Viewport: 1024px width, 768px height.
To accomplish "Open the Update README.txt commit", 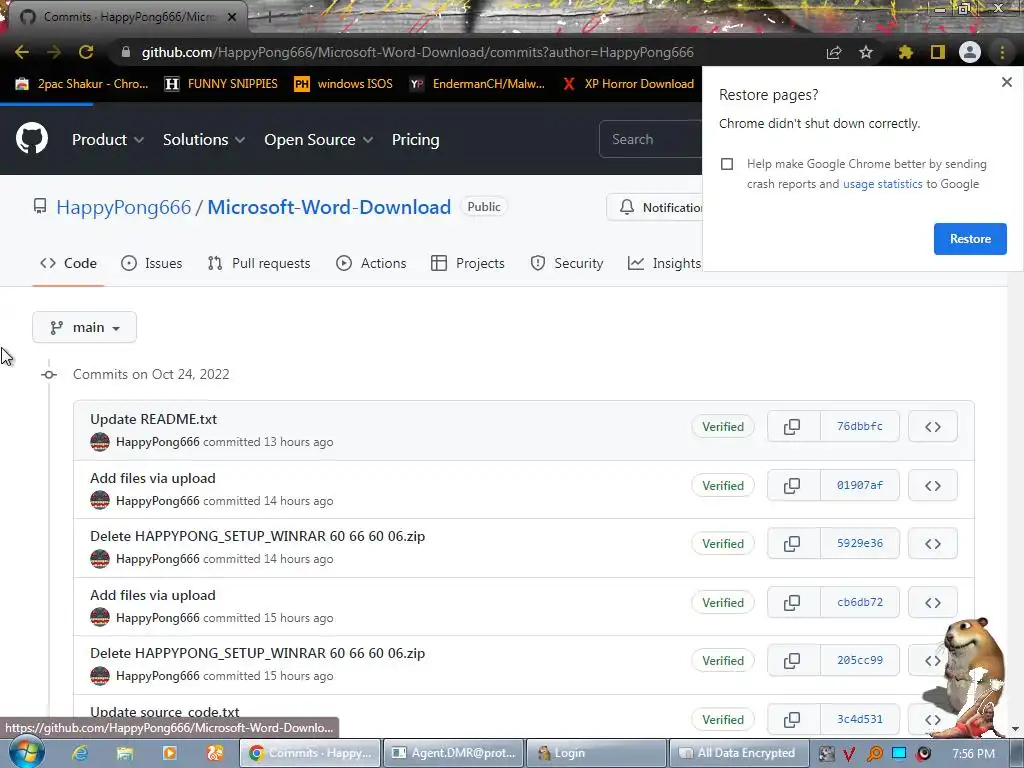I will click(x=153, y=419).
